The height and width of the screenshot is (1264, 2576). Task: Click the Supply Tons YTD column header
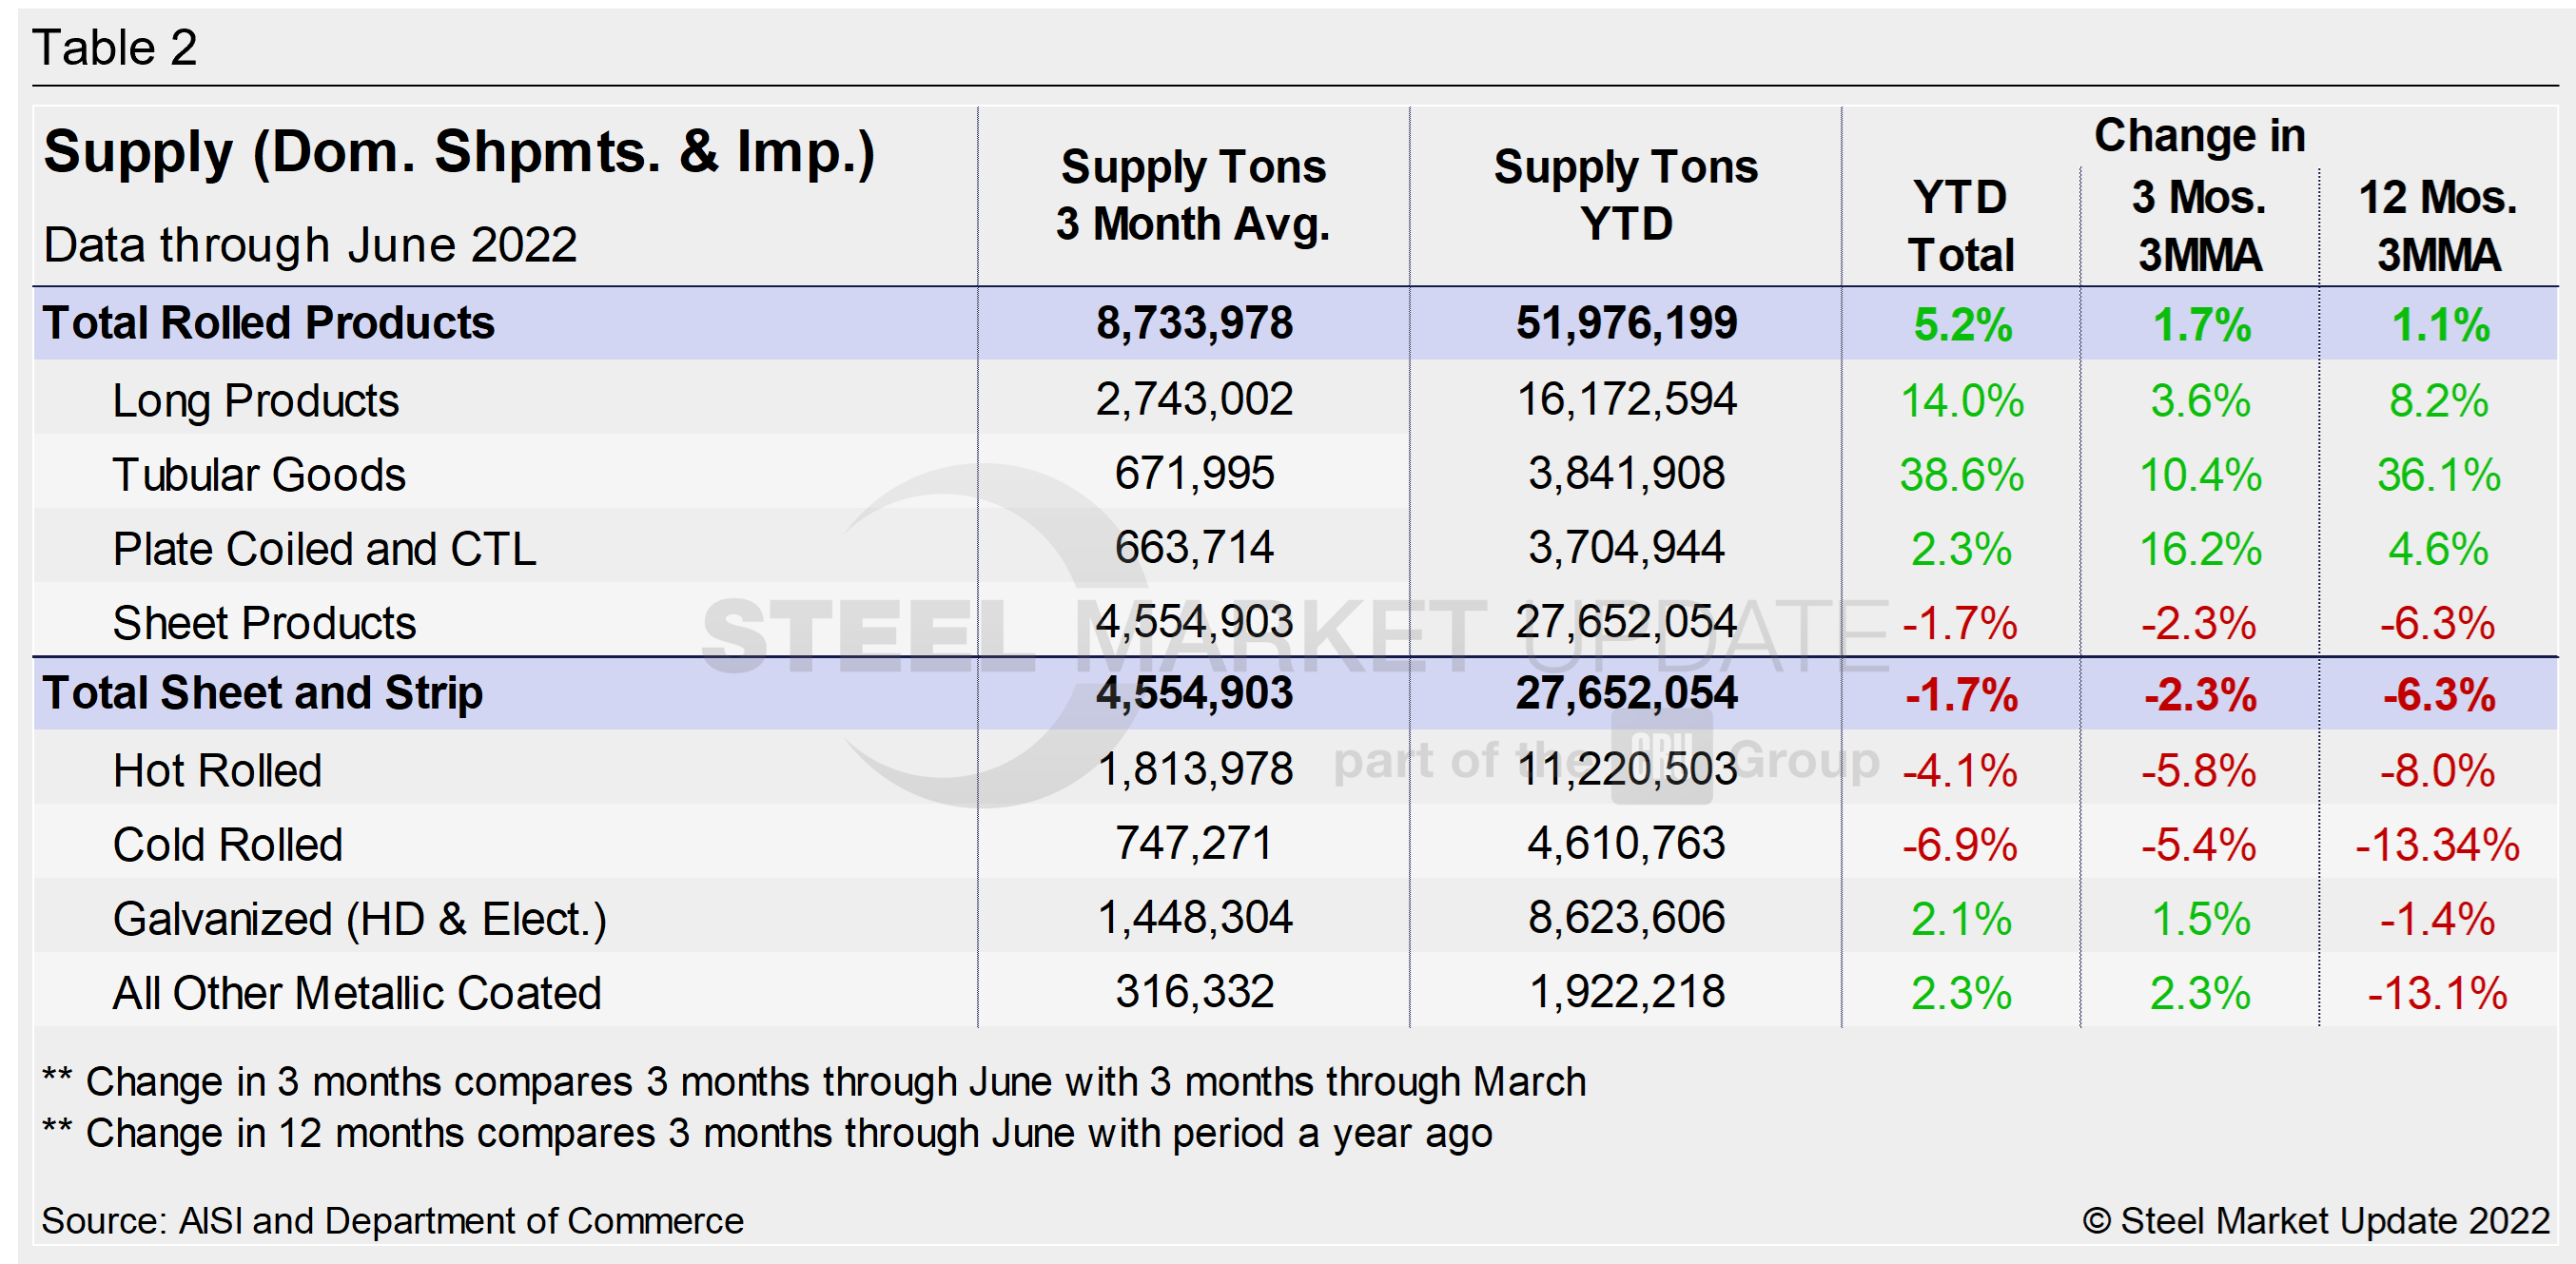[x=1625, y=195]
